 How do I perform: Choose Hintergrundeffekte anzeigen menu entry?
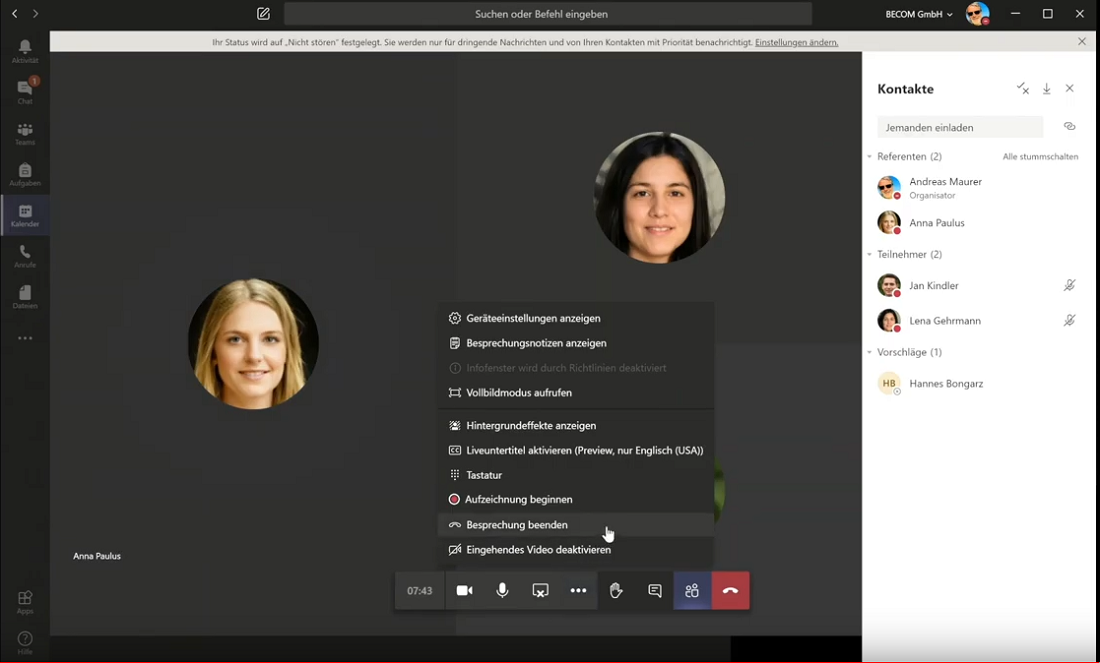pyautogui.click(x=530, y=426)
